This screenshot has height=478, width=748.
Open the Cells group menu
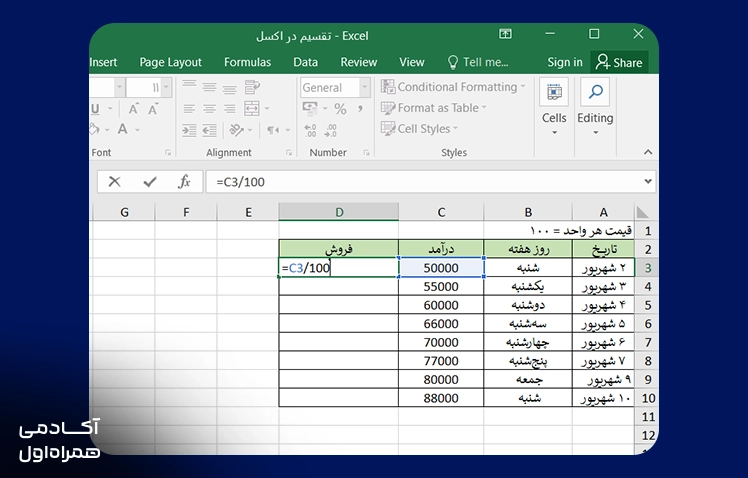554,108
